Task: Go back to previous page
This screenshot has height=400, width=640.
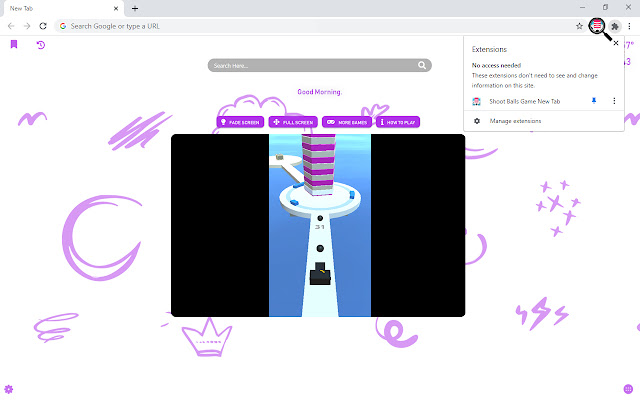Action: tap(11, 26)
